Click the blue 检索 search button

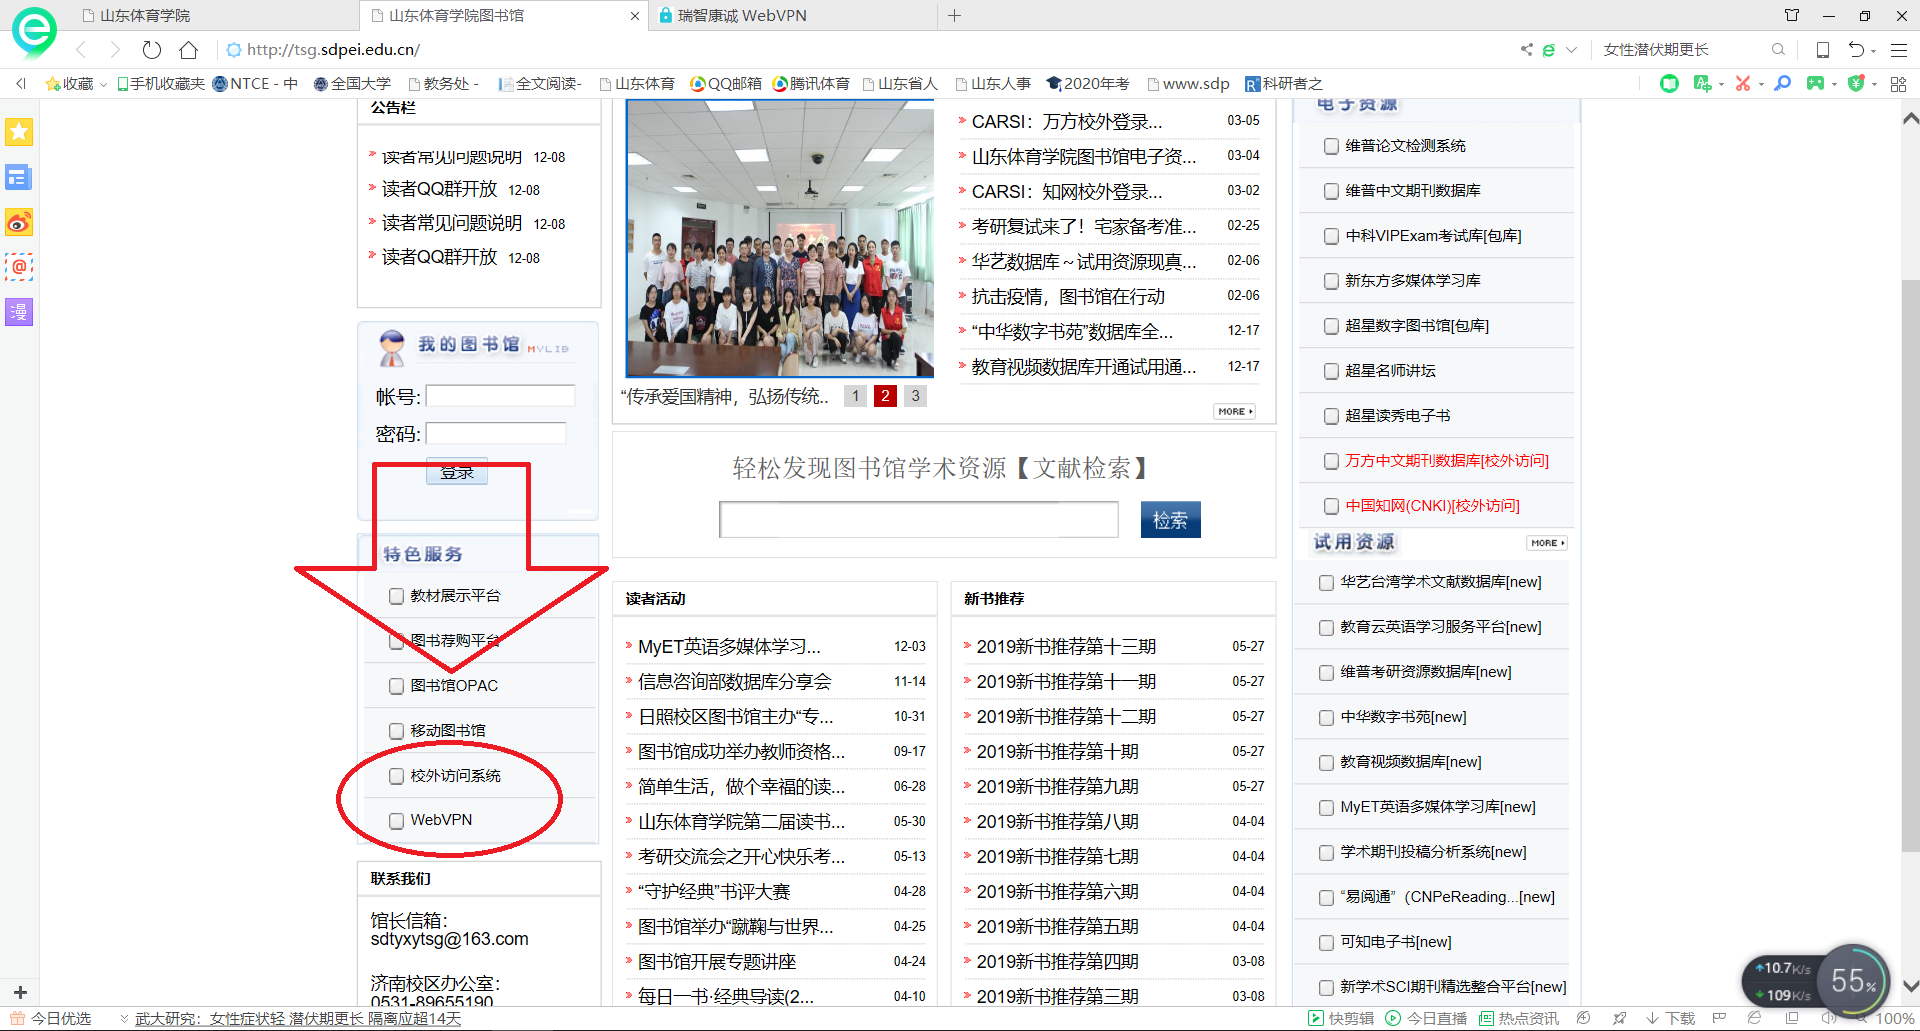1170,520
